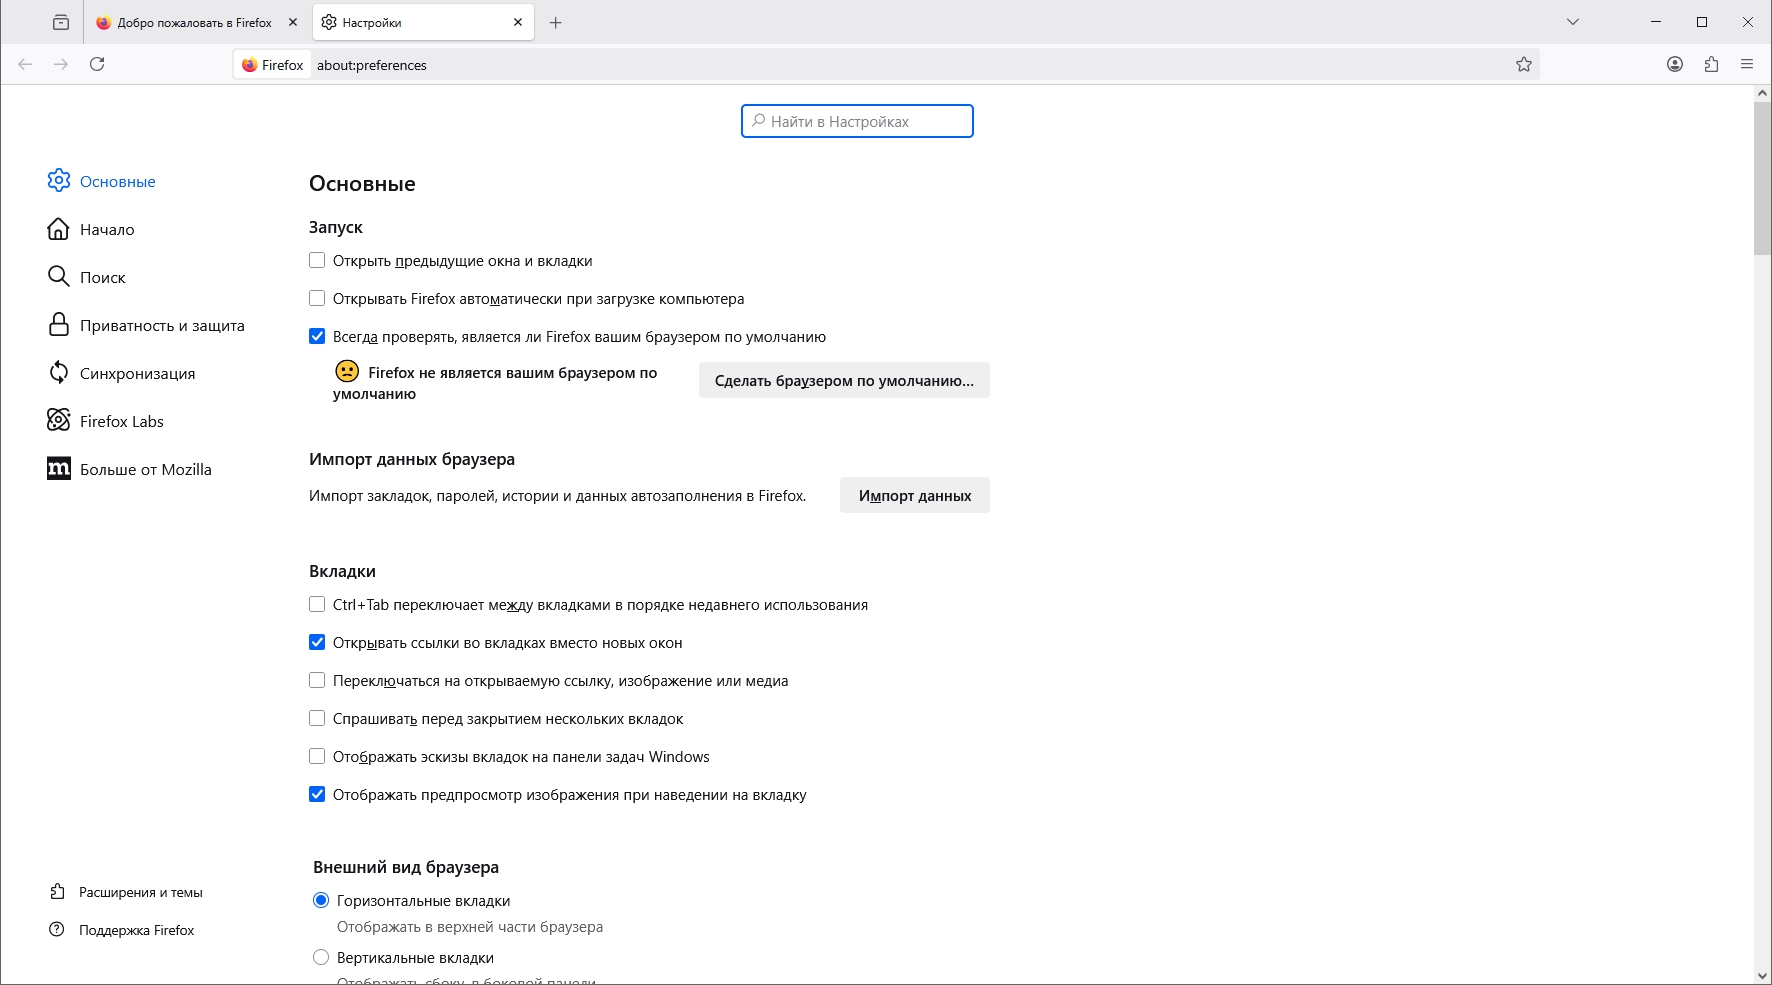The width and height of the screenshot is (1772, 985).
Task: Click the 'Запуск' section heading
Action: coord(336,227)
